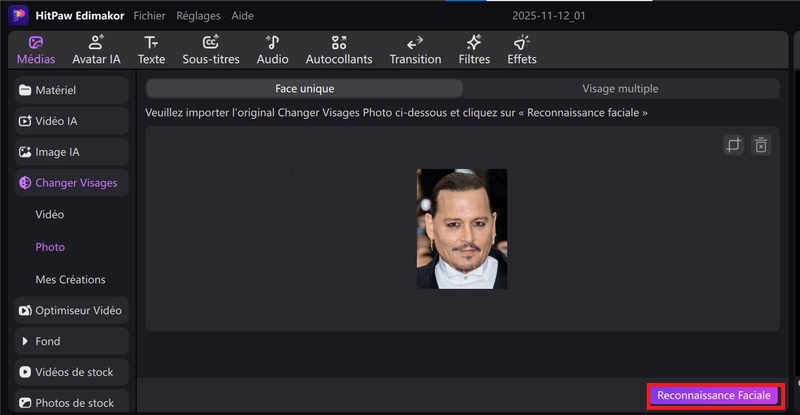This screenshot has height=415, width=800.
Task: Open the Aide menu
Action: pyautogui.click(x=242, y=16)
